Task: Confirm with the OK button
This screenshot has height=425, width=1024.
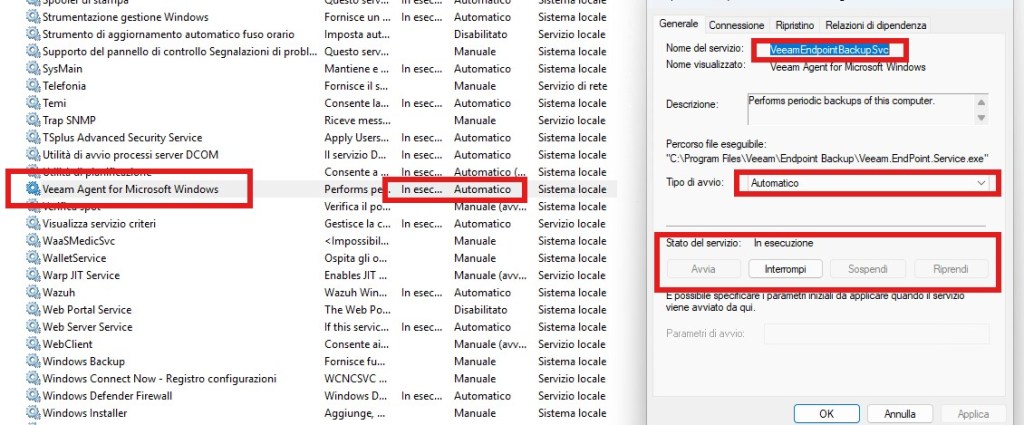Action: pyautogui.click(x=826, y=414)
